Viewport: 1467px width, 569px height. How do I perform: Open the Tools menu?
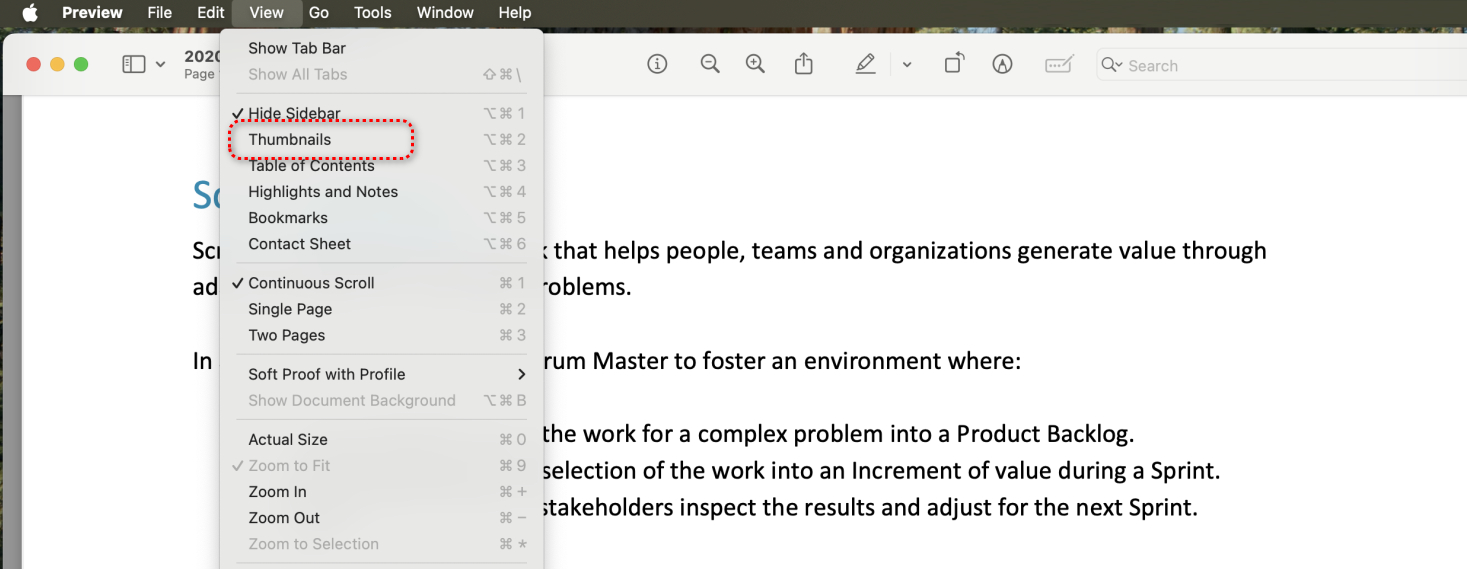(372, 13)
